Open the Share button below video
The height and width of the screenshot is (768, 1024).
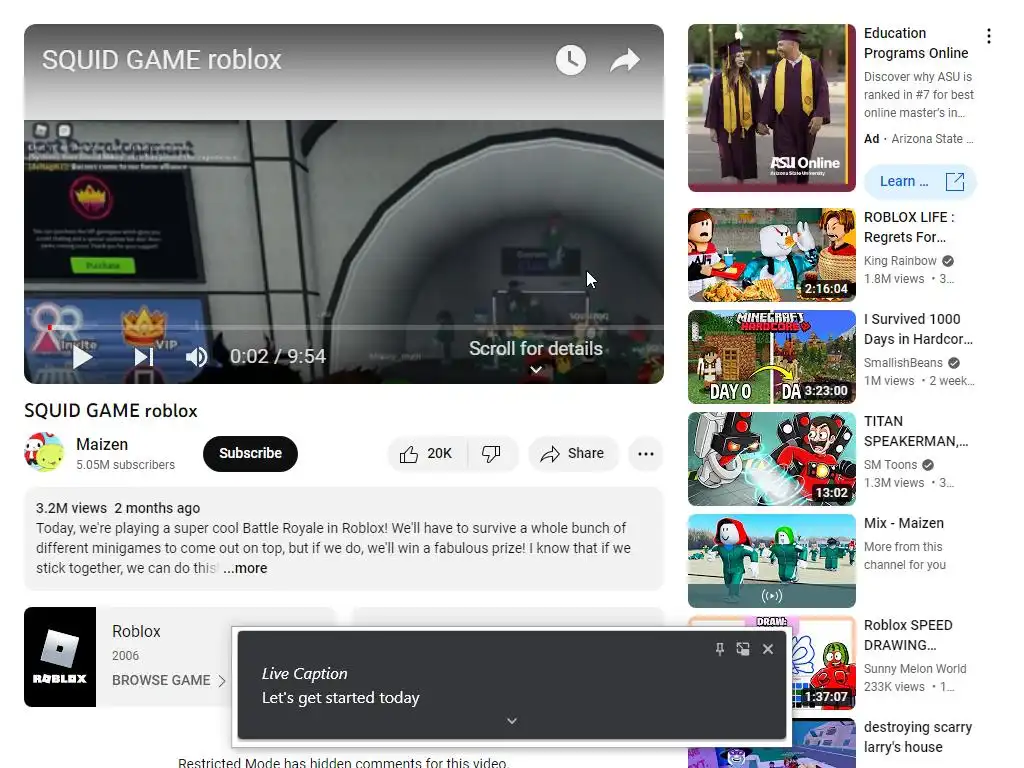[573, 453]
